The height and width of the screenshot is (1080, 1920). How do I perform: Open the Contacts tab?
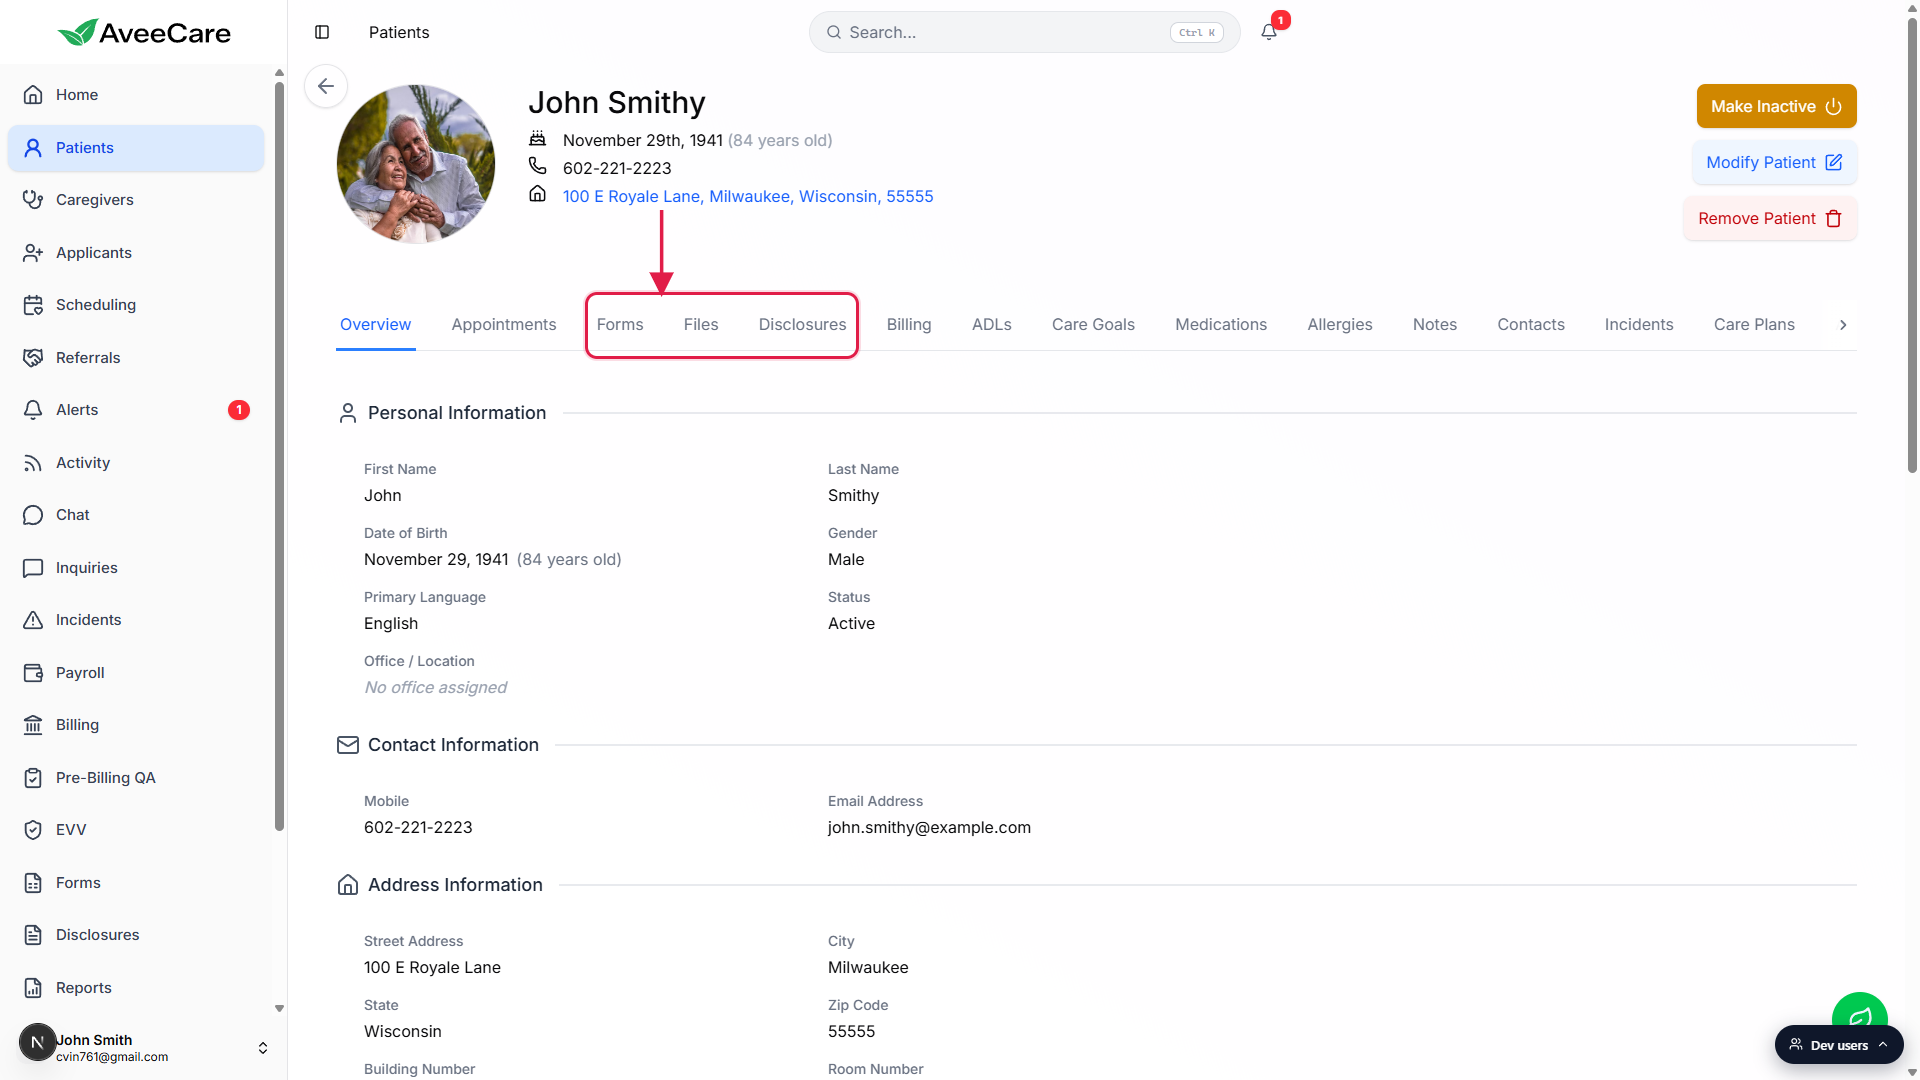coord(1531,325)
